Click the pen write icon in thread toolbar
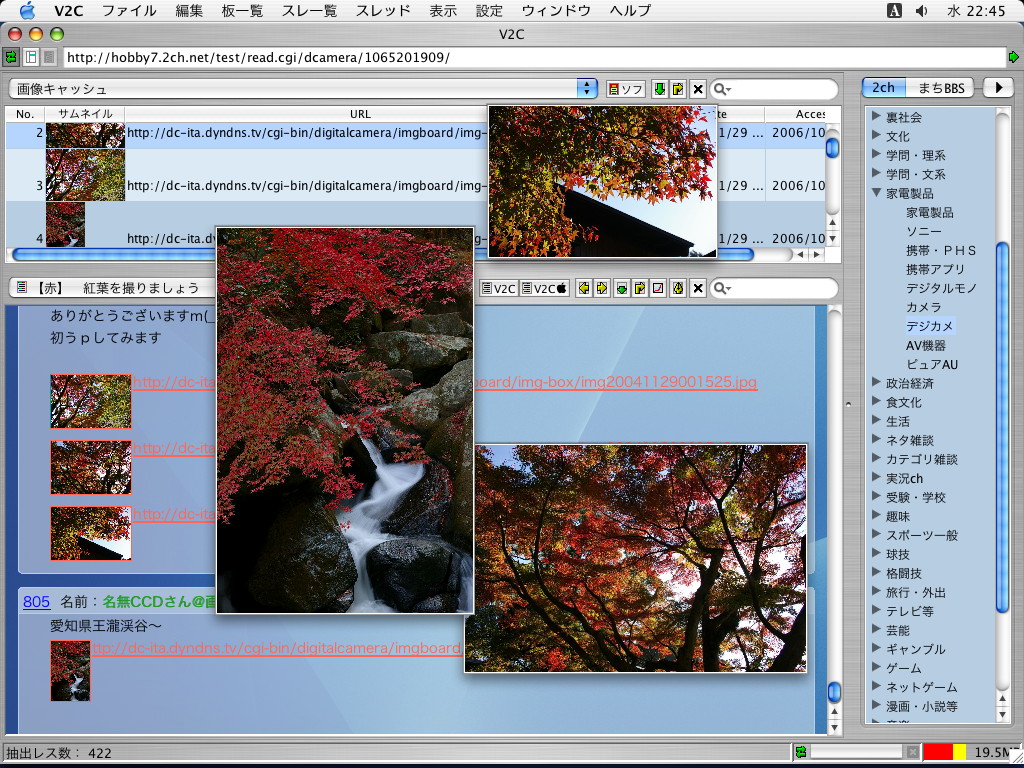The image size is (1024, 768). point(678,289)
